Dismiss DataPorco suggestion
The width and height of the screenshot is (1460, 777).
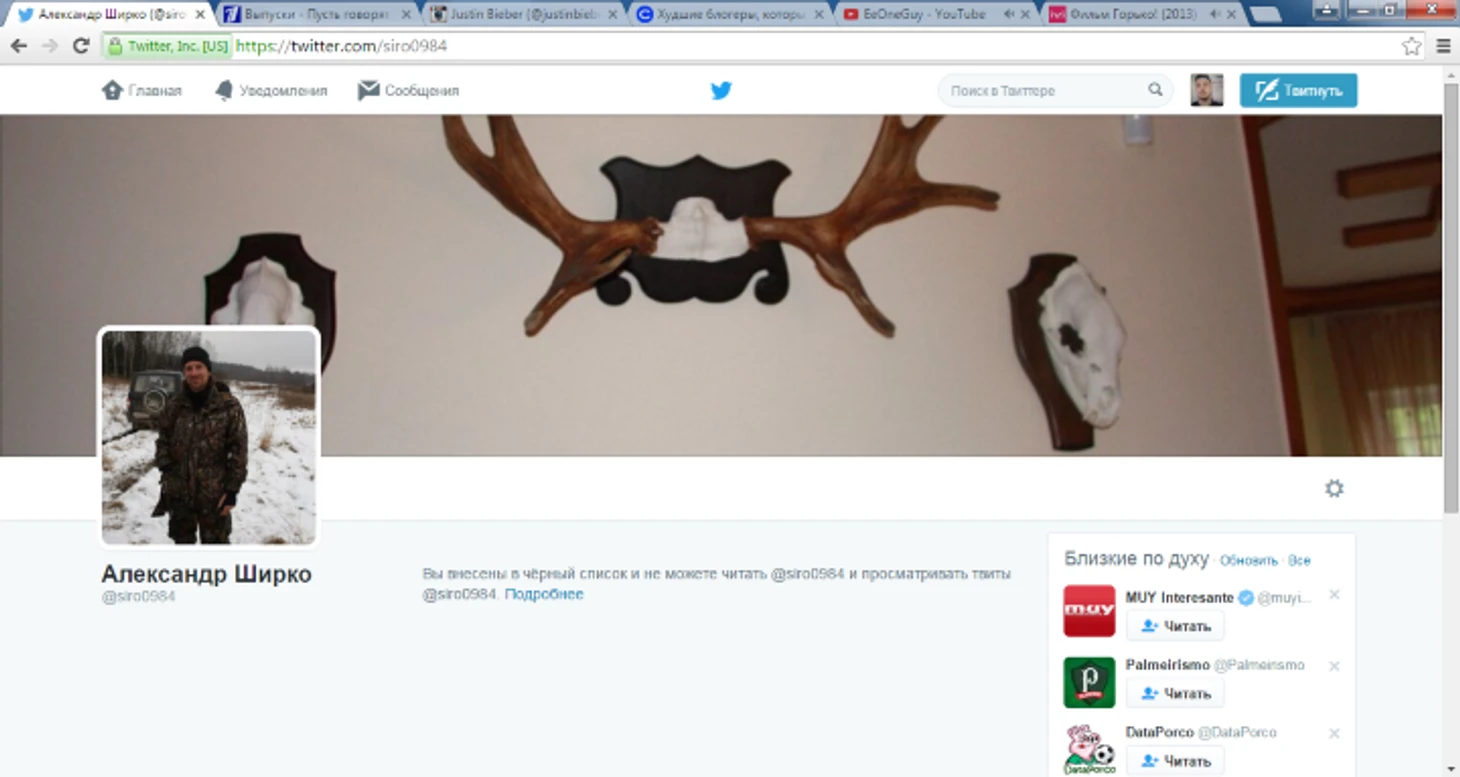pos(1334,733)
